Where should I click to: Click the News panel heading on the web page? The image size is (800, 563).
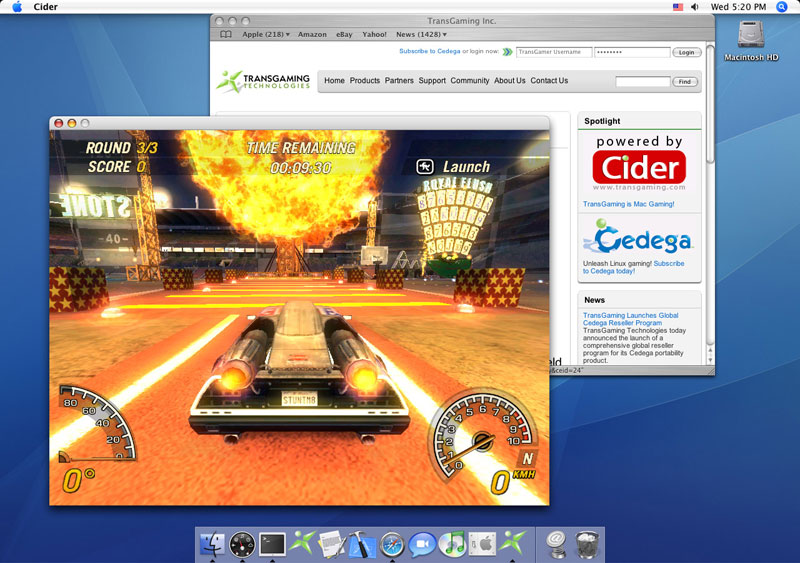point(594,300)
